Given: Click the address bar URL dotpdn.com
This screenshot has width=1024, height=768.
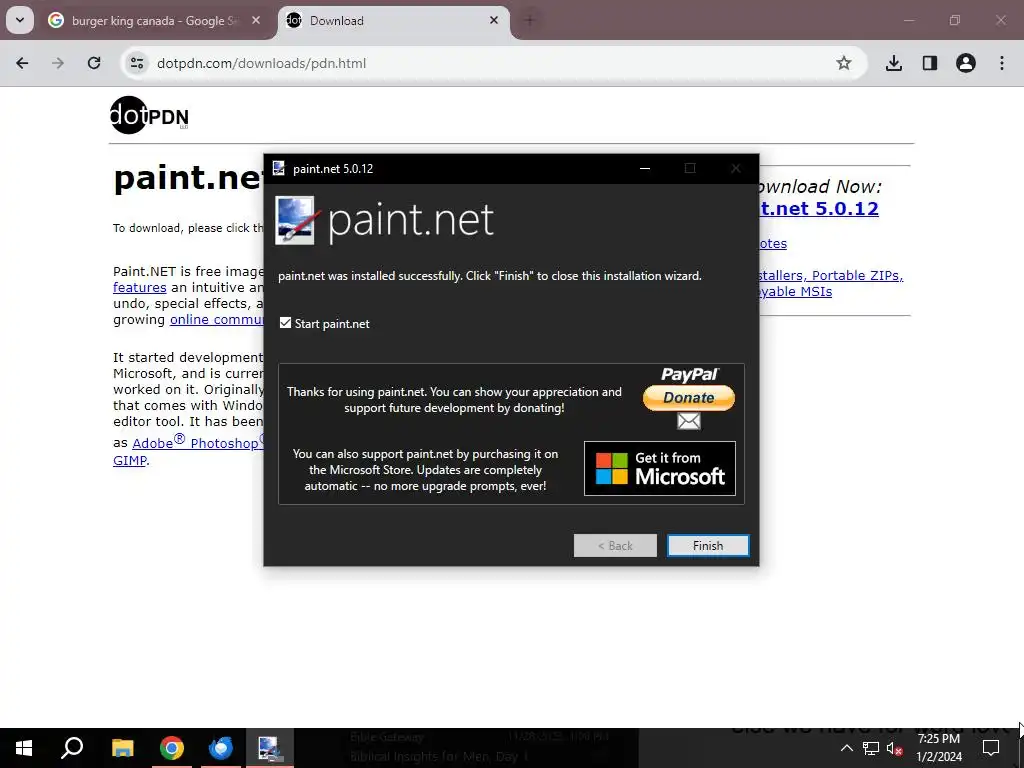Looking at the screenshot, I should pos(261,63).
